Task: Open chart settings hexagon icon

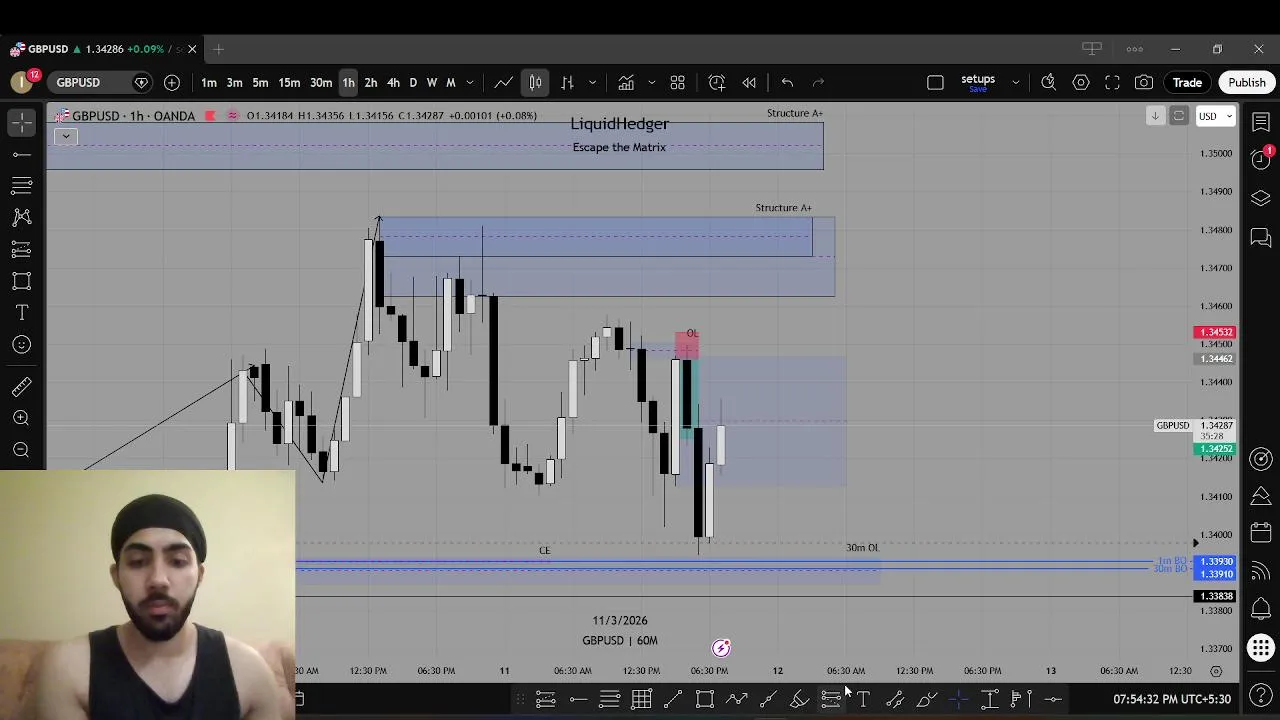Action: tap(1081, 82)
